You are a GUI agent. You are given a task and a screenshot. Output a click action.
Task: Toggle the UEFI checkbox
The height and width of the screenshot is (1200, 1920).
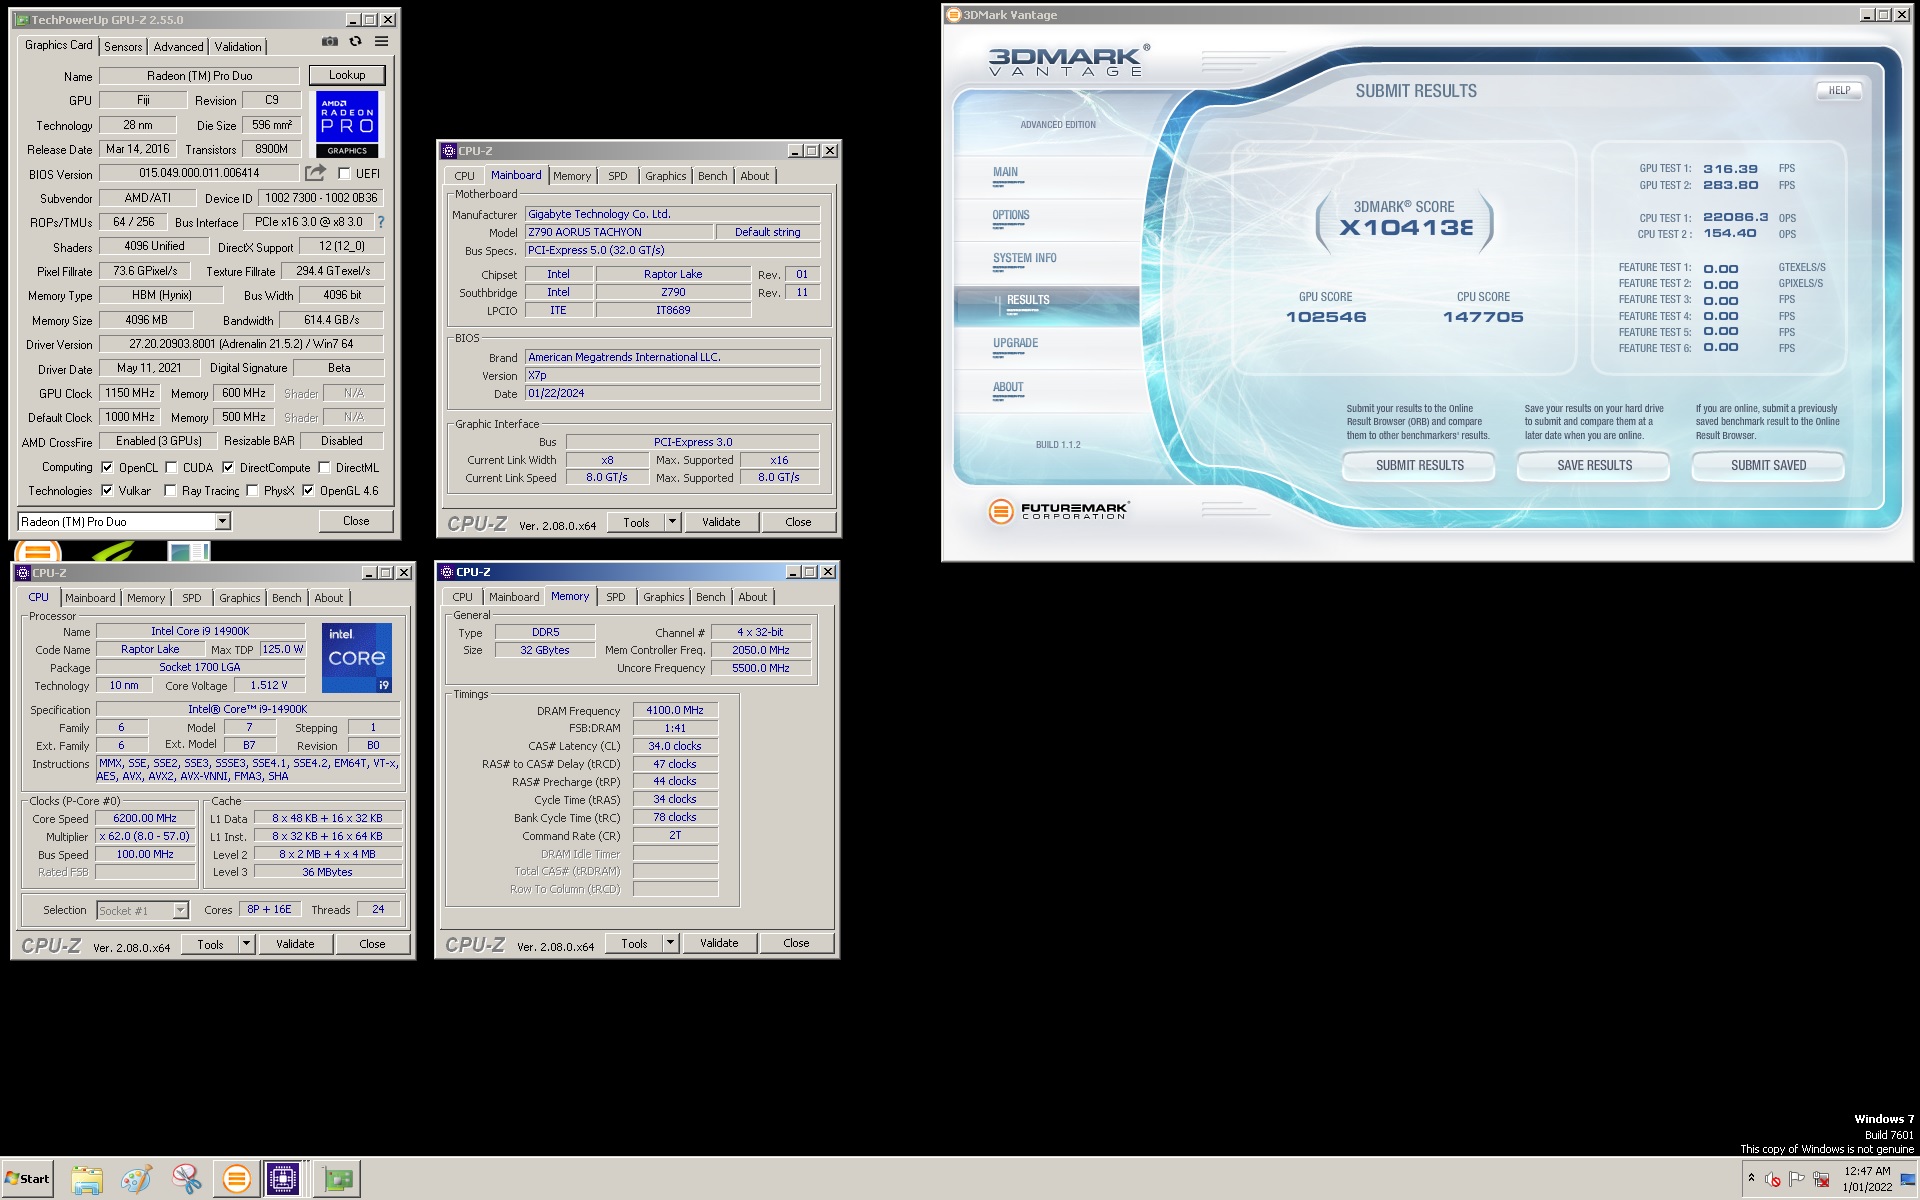tap(344, 174)
